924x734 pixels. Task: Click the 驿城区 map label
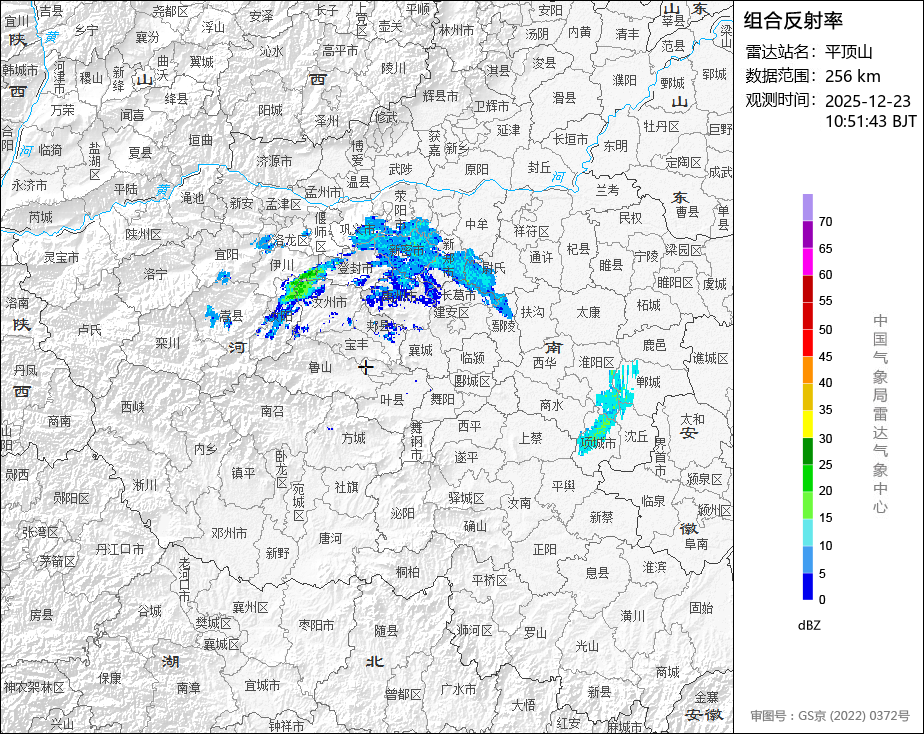(466, 498)
